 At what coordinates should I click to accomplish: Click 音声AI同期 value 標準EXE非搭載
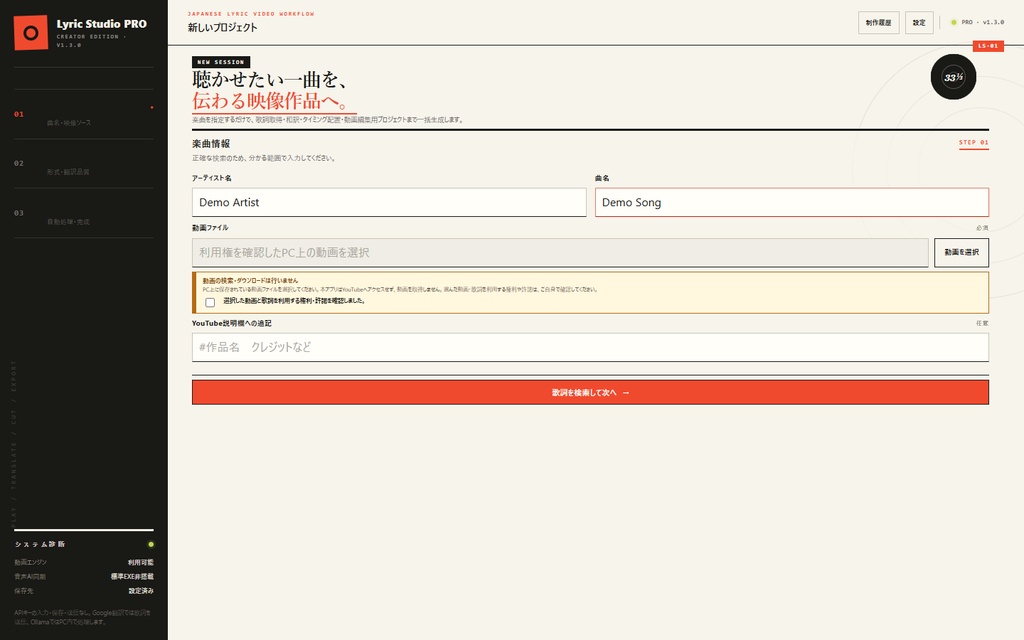(132, 577)
